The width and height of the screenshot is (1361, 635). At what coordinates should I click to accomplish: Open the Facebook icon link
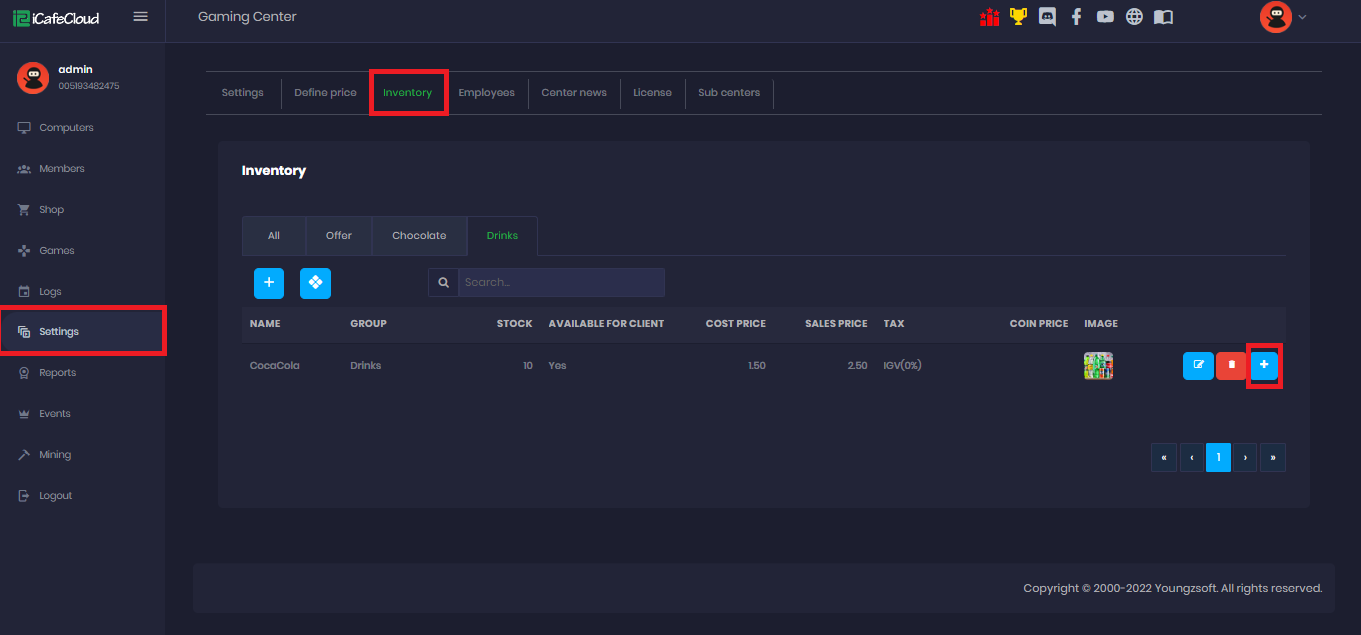click(x=1076, y=17)
